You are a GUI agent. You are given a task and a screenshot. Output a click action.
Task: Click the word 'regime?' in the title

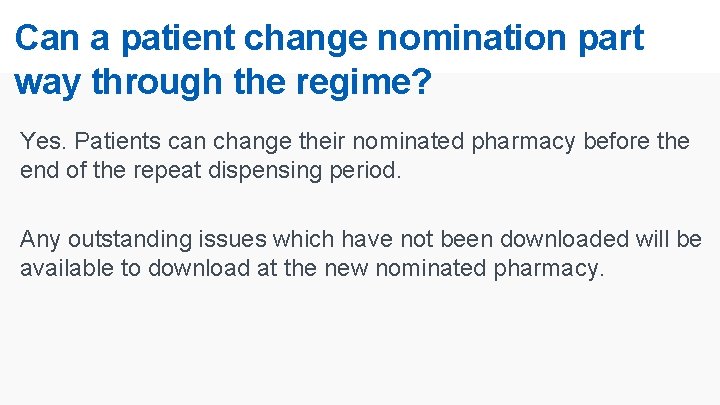tap(365, 83)
